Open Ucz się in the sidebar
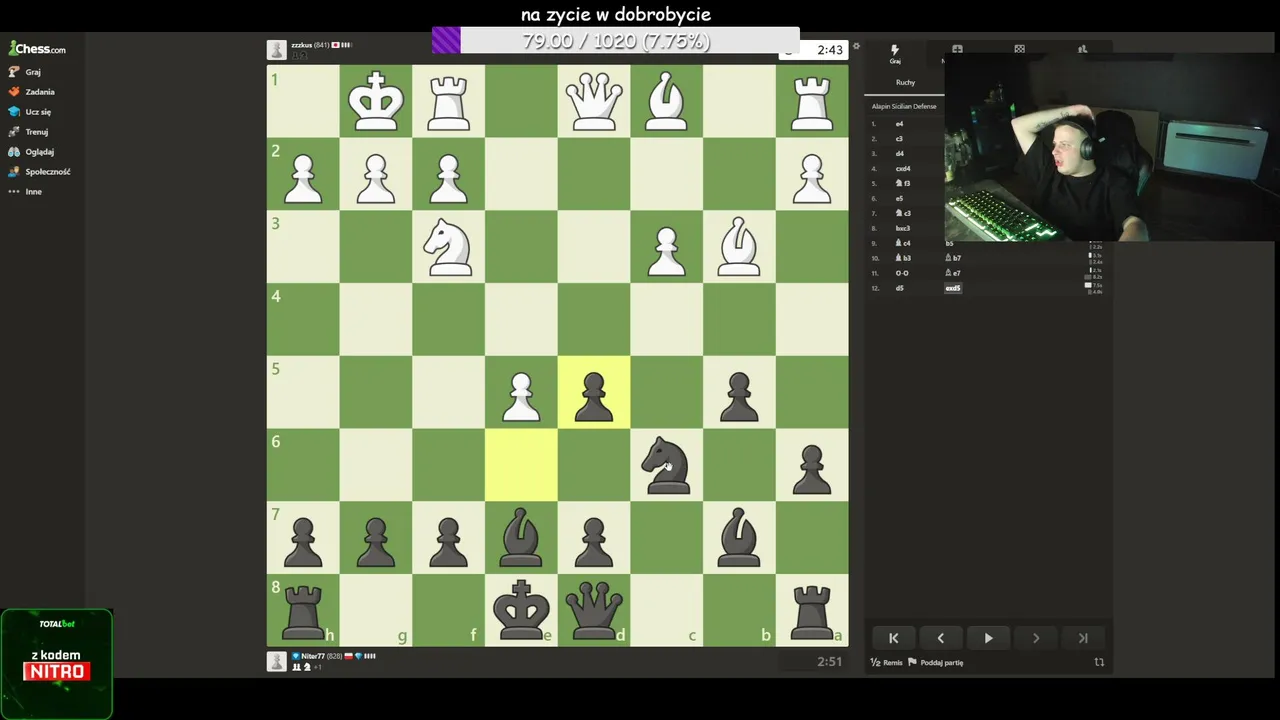The height and width of the screenshot is (720, 1280). point(29,112)
